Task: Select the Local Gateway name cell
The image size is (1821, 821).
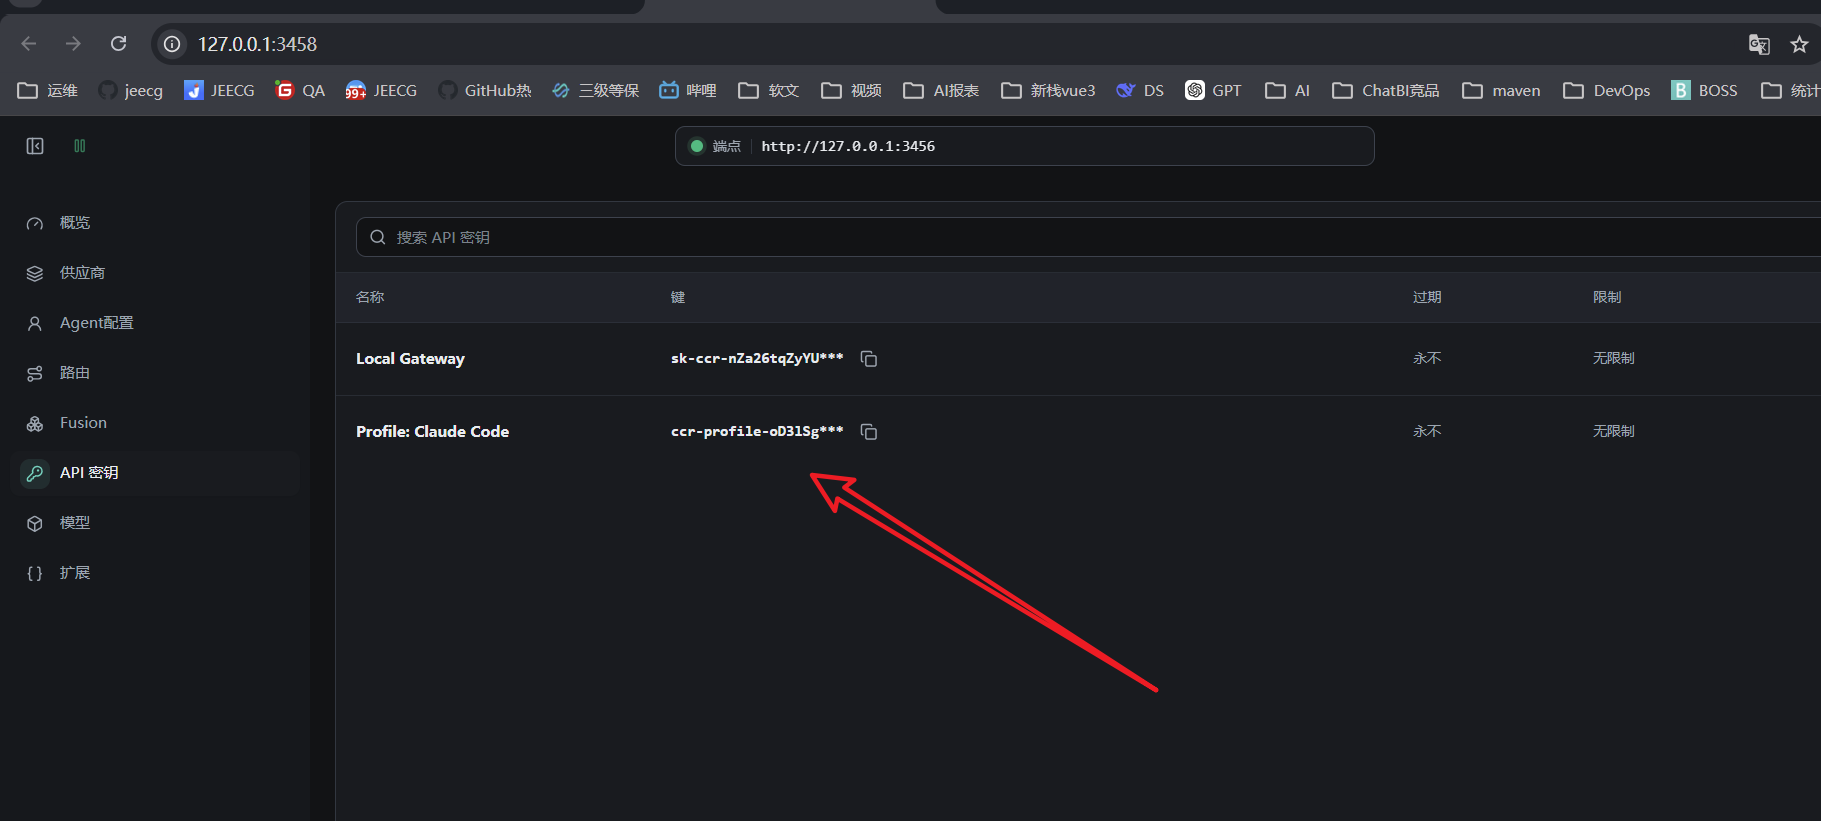Action: [x=410, y=359]
